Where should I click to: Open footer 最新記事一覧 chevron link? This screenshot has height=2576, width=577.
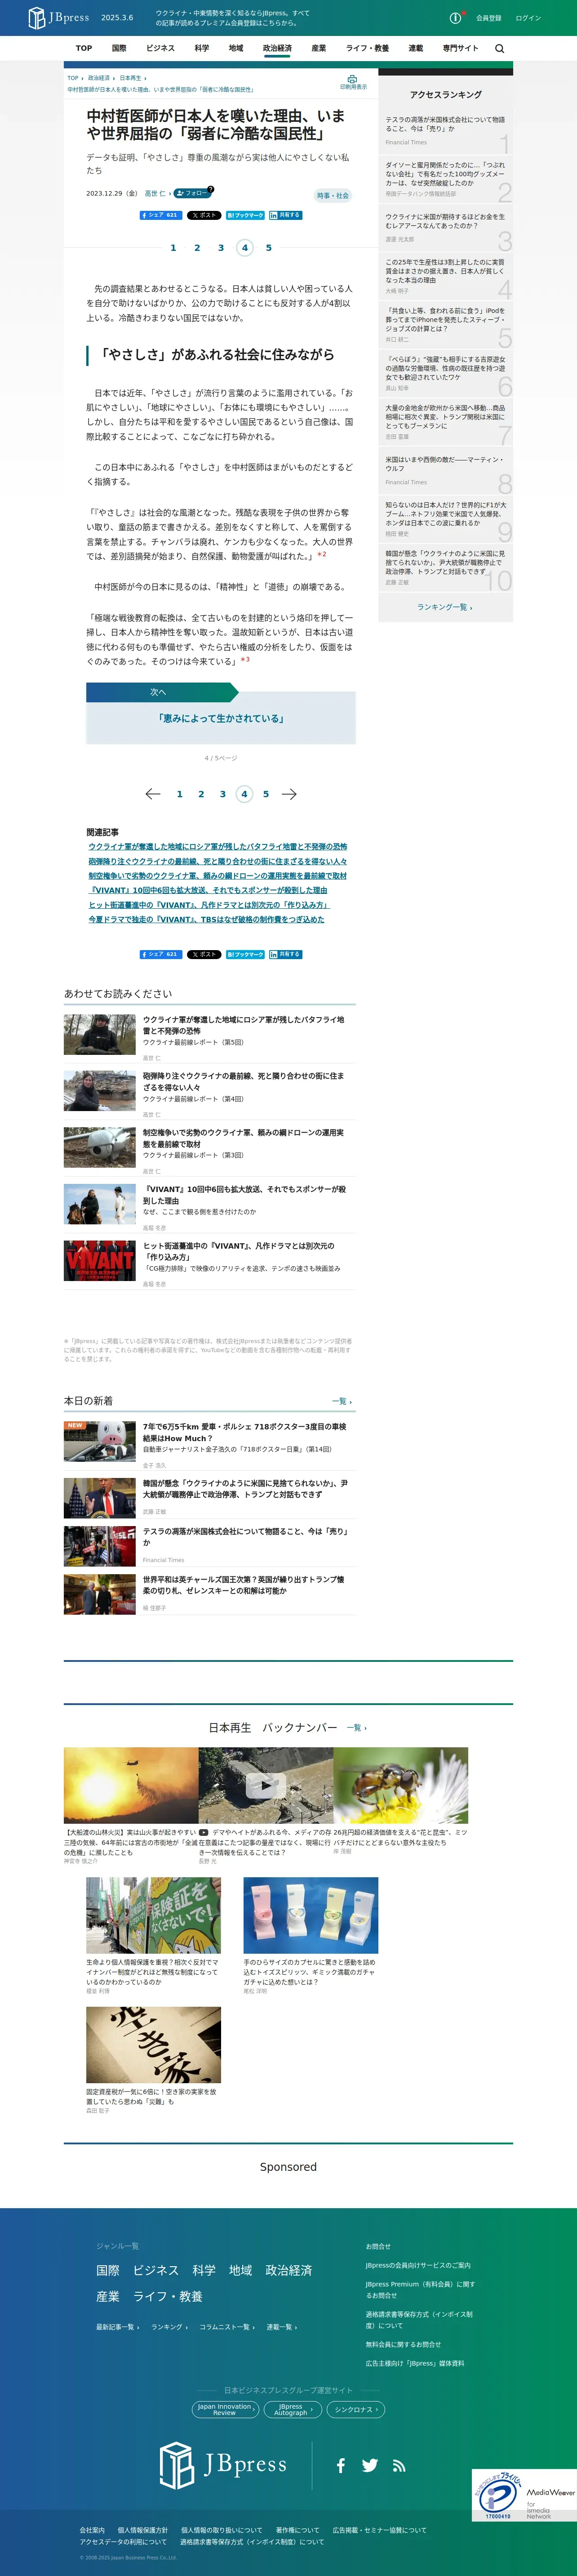pos(118,2327)
